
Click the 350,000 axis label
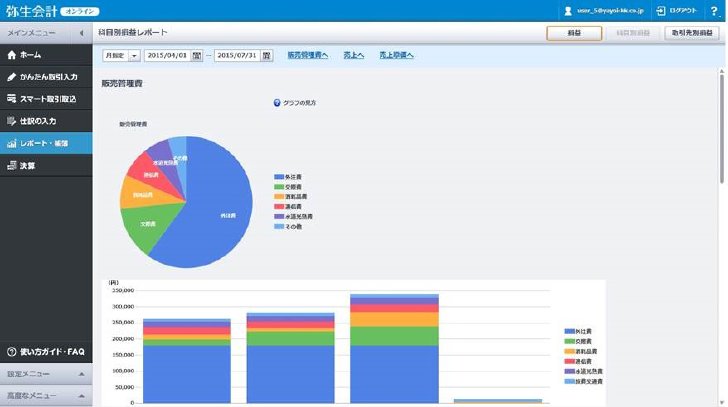click(x=123, y=291)
